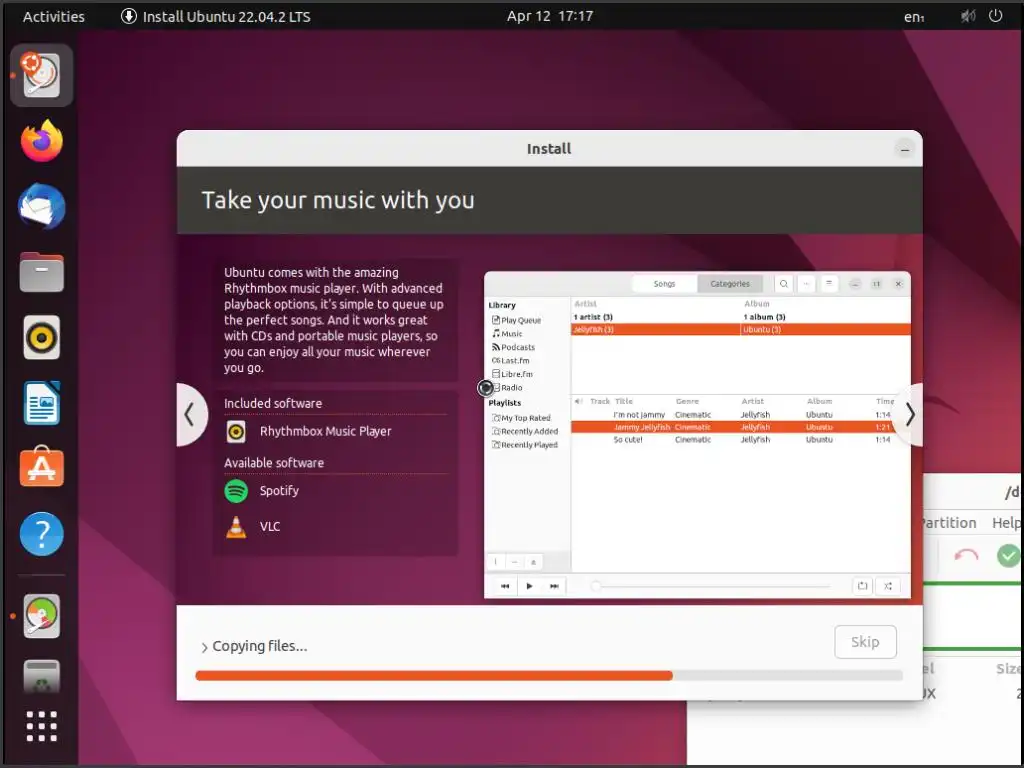Open the Help menu in the background window
This screenshot has width=1024, height=768.
1006,522
